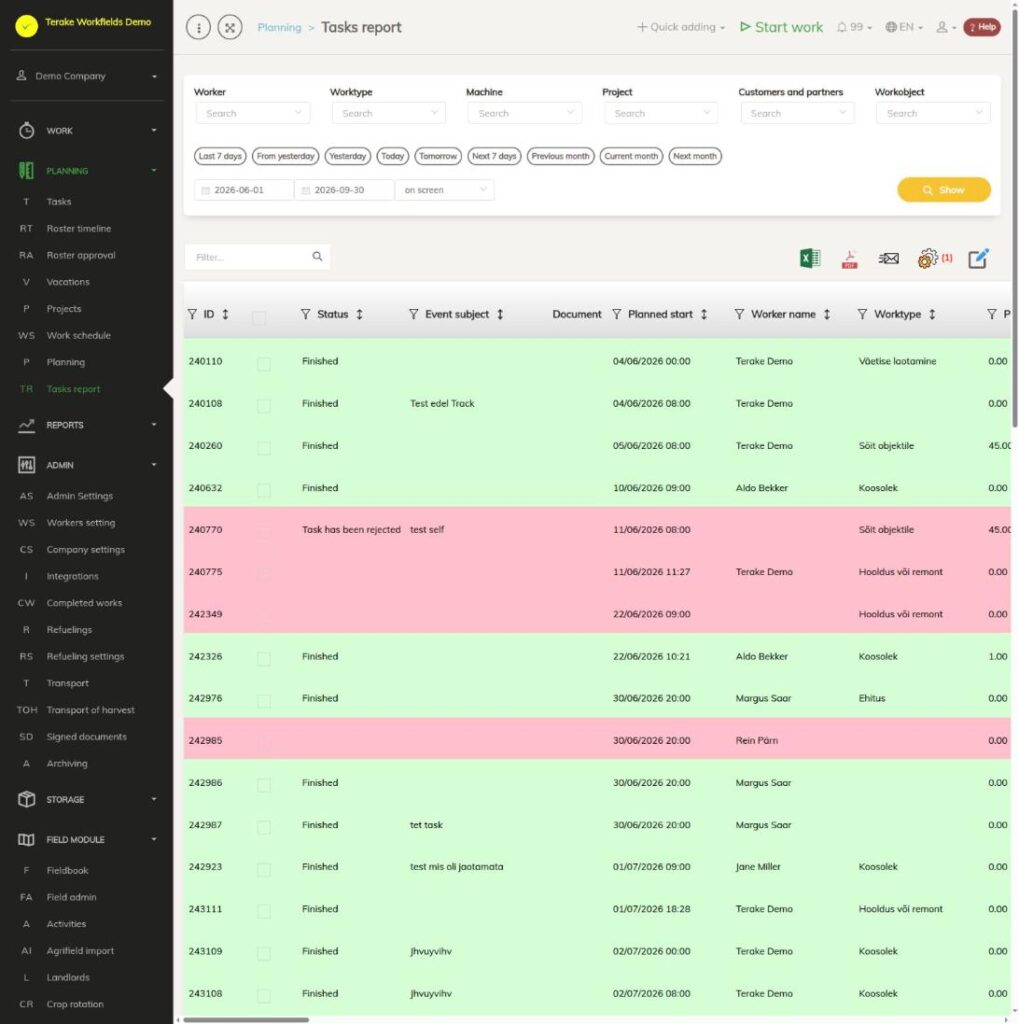Export the report to Excel
Image resolution: width=1019 pixels, height=1024 pixels.
pyautogui.click(x=810, y=259)
